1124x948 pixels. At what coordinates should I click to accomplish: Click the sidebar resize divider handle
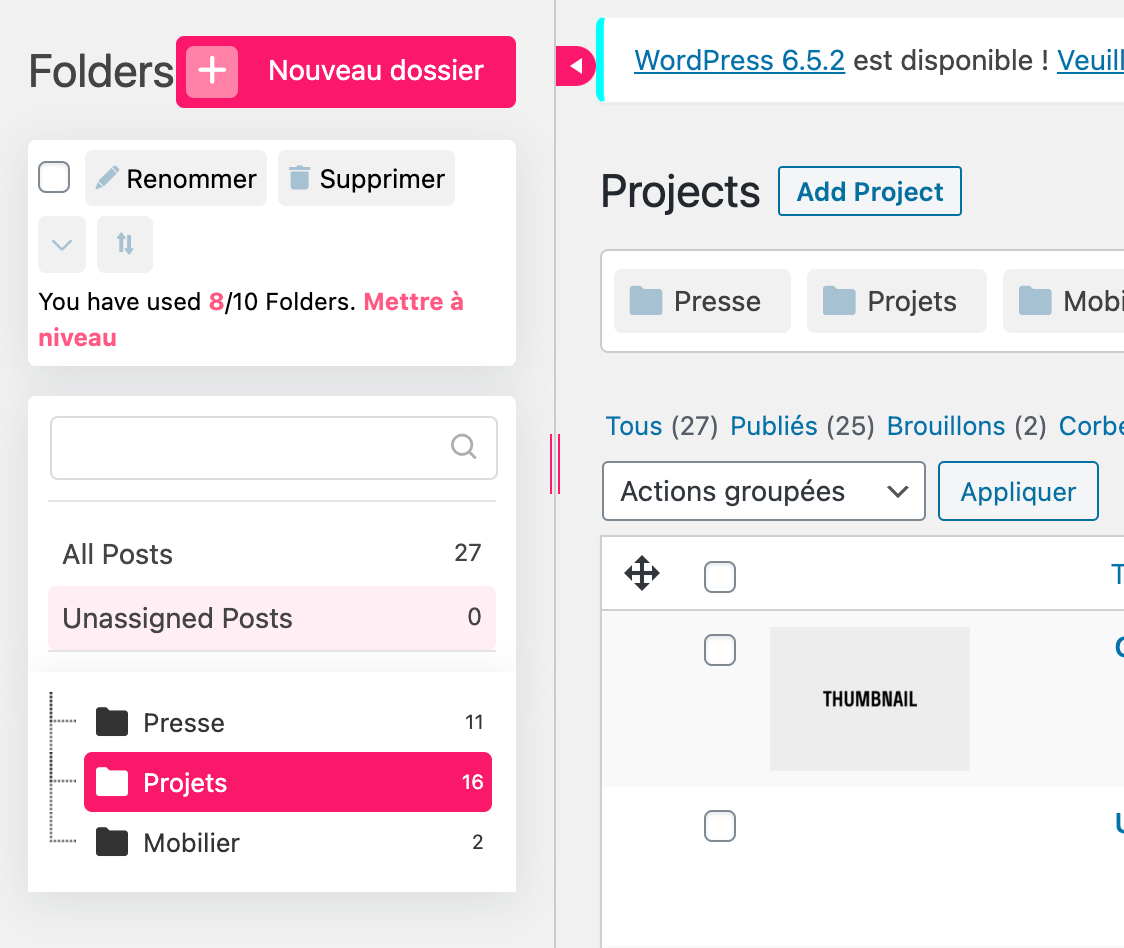[x=555, y=464]
